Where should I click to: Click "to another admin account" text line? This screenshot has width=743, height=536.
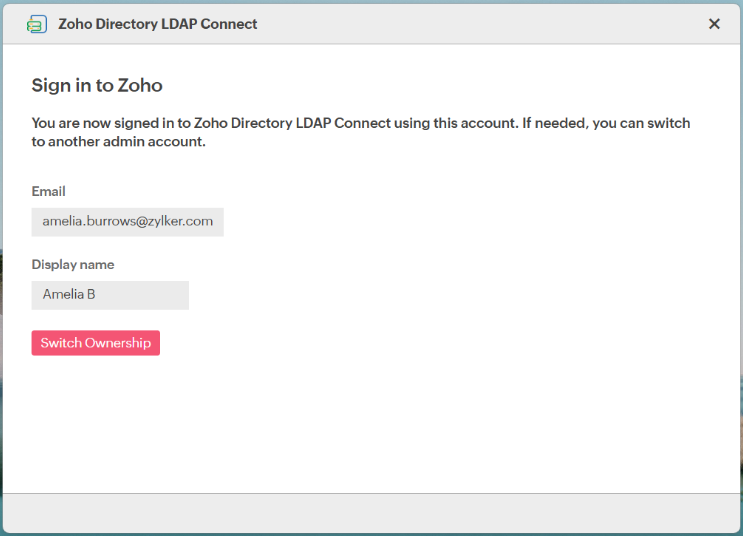click(118, 142)
